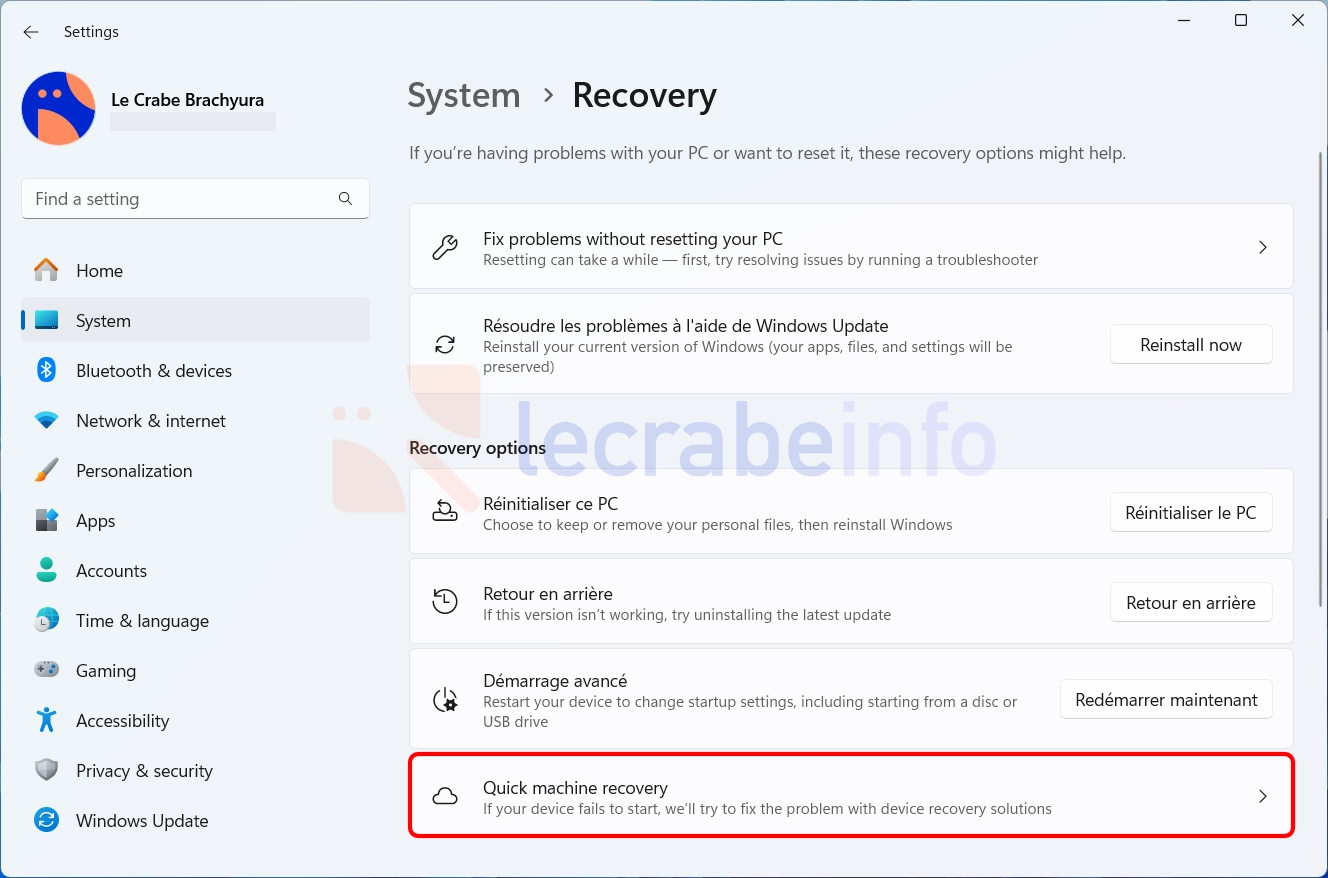Viewport: 1328px width, 878px height.
Task: Click the Démarrage avancé power-gear icon
Action: (x=445, y=699)
